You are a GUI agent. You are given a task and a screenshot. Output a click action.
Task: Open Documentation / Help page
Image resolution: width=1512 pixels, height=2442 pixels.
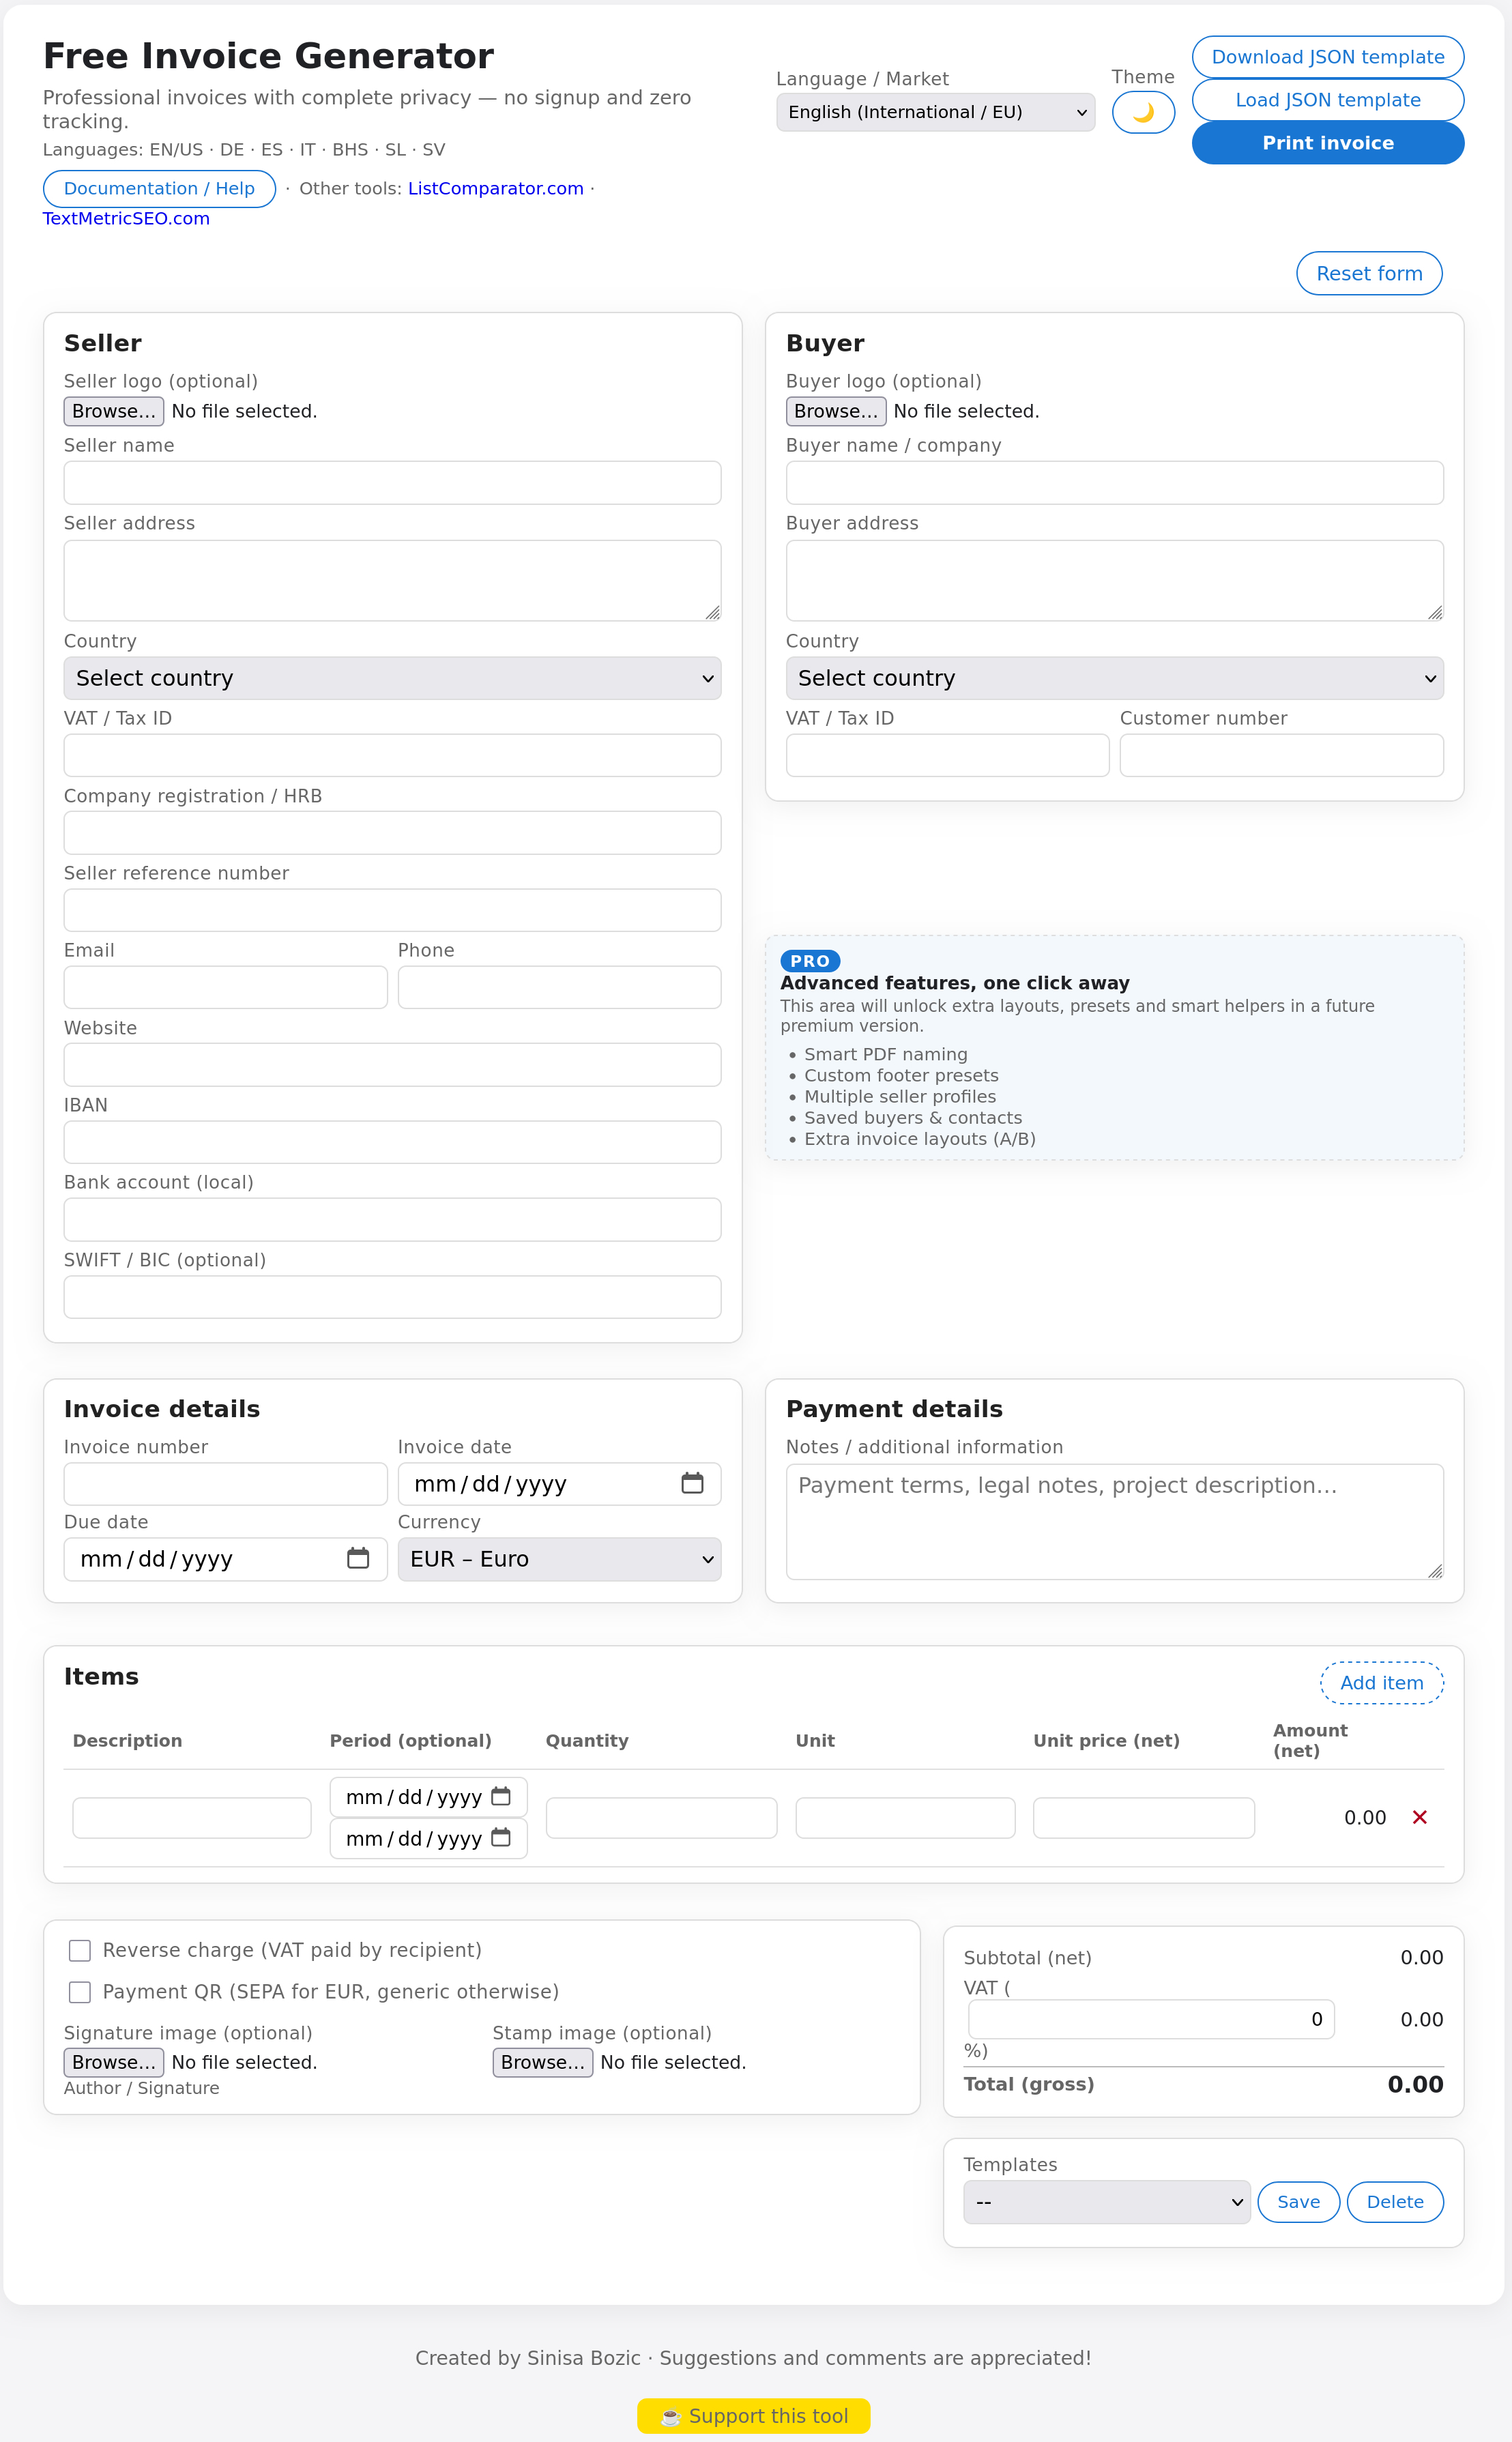tap(159, 188)
